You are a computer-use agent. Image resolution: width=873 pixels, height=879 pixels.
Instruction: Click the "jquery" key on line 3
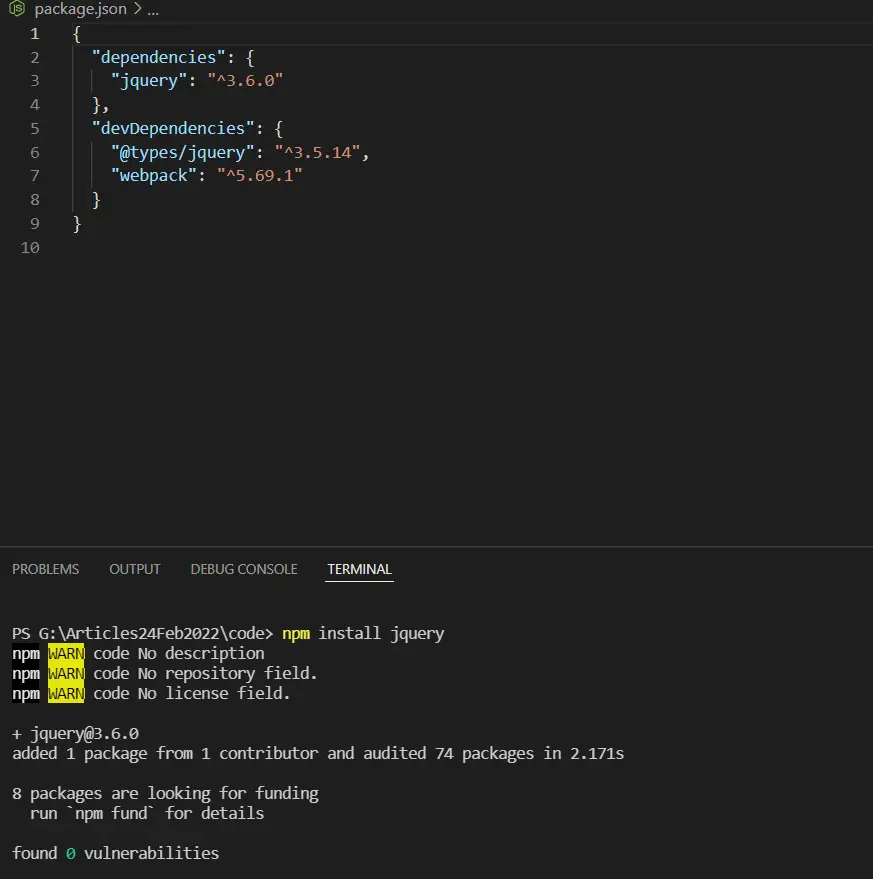(149, 81)
